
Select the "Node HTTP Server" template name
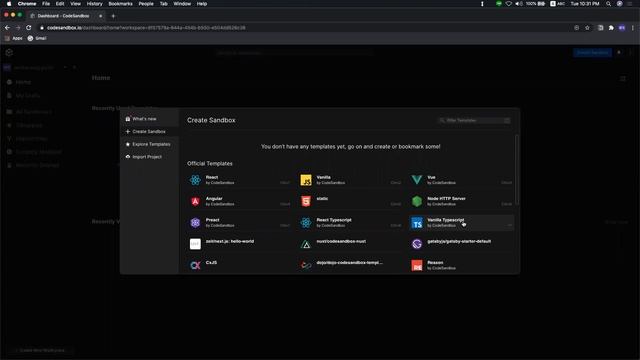446,199
